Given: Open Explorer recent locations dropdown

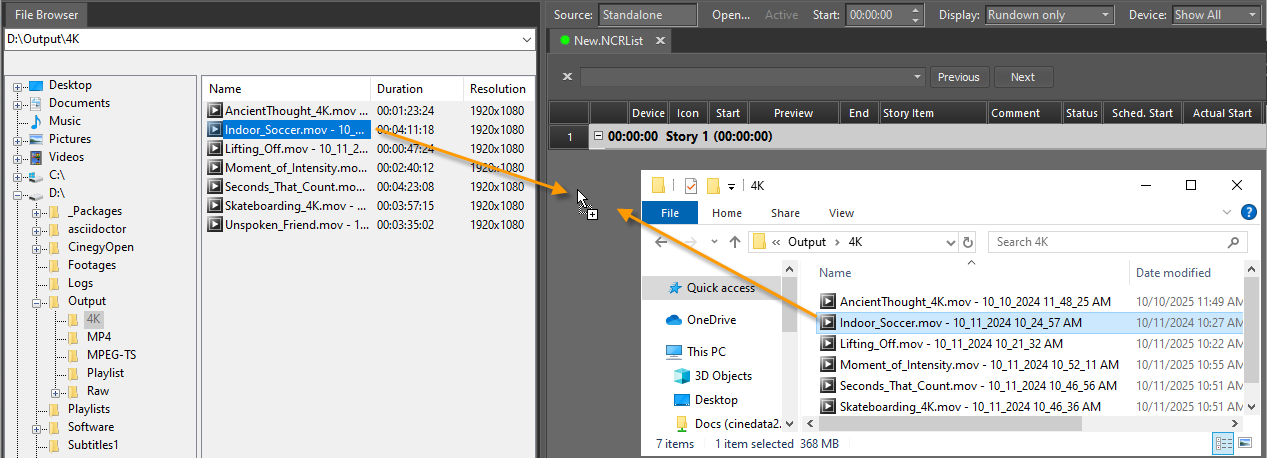Looking at the screenshot, I should coord(714,242).
